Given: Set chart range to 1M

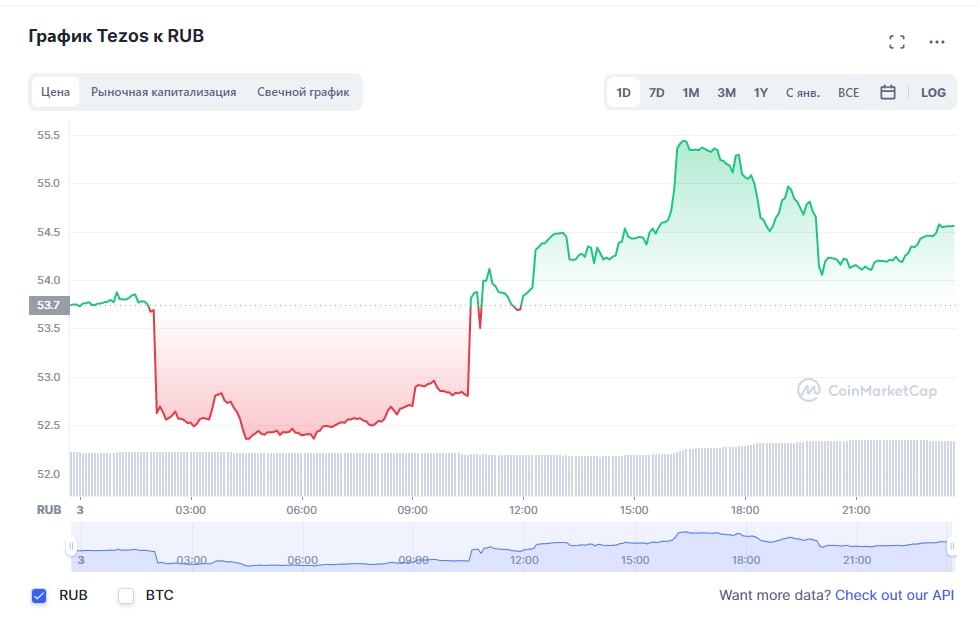Looking at the screenshot, I should click(x=691, y=92).
